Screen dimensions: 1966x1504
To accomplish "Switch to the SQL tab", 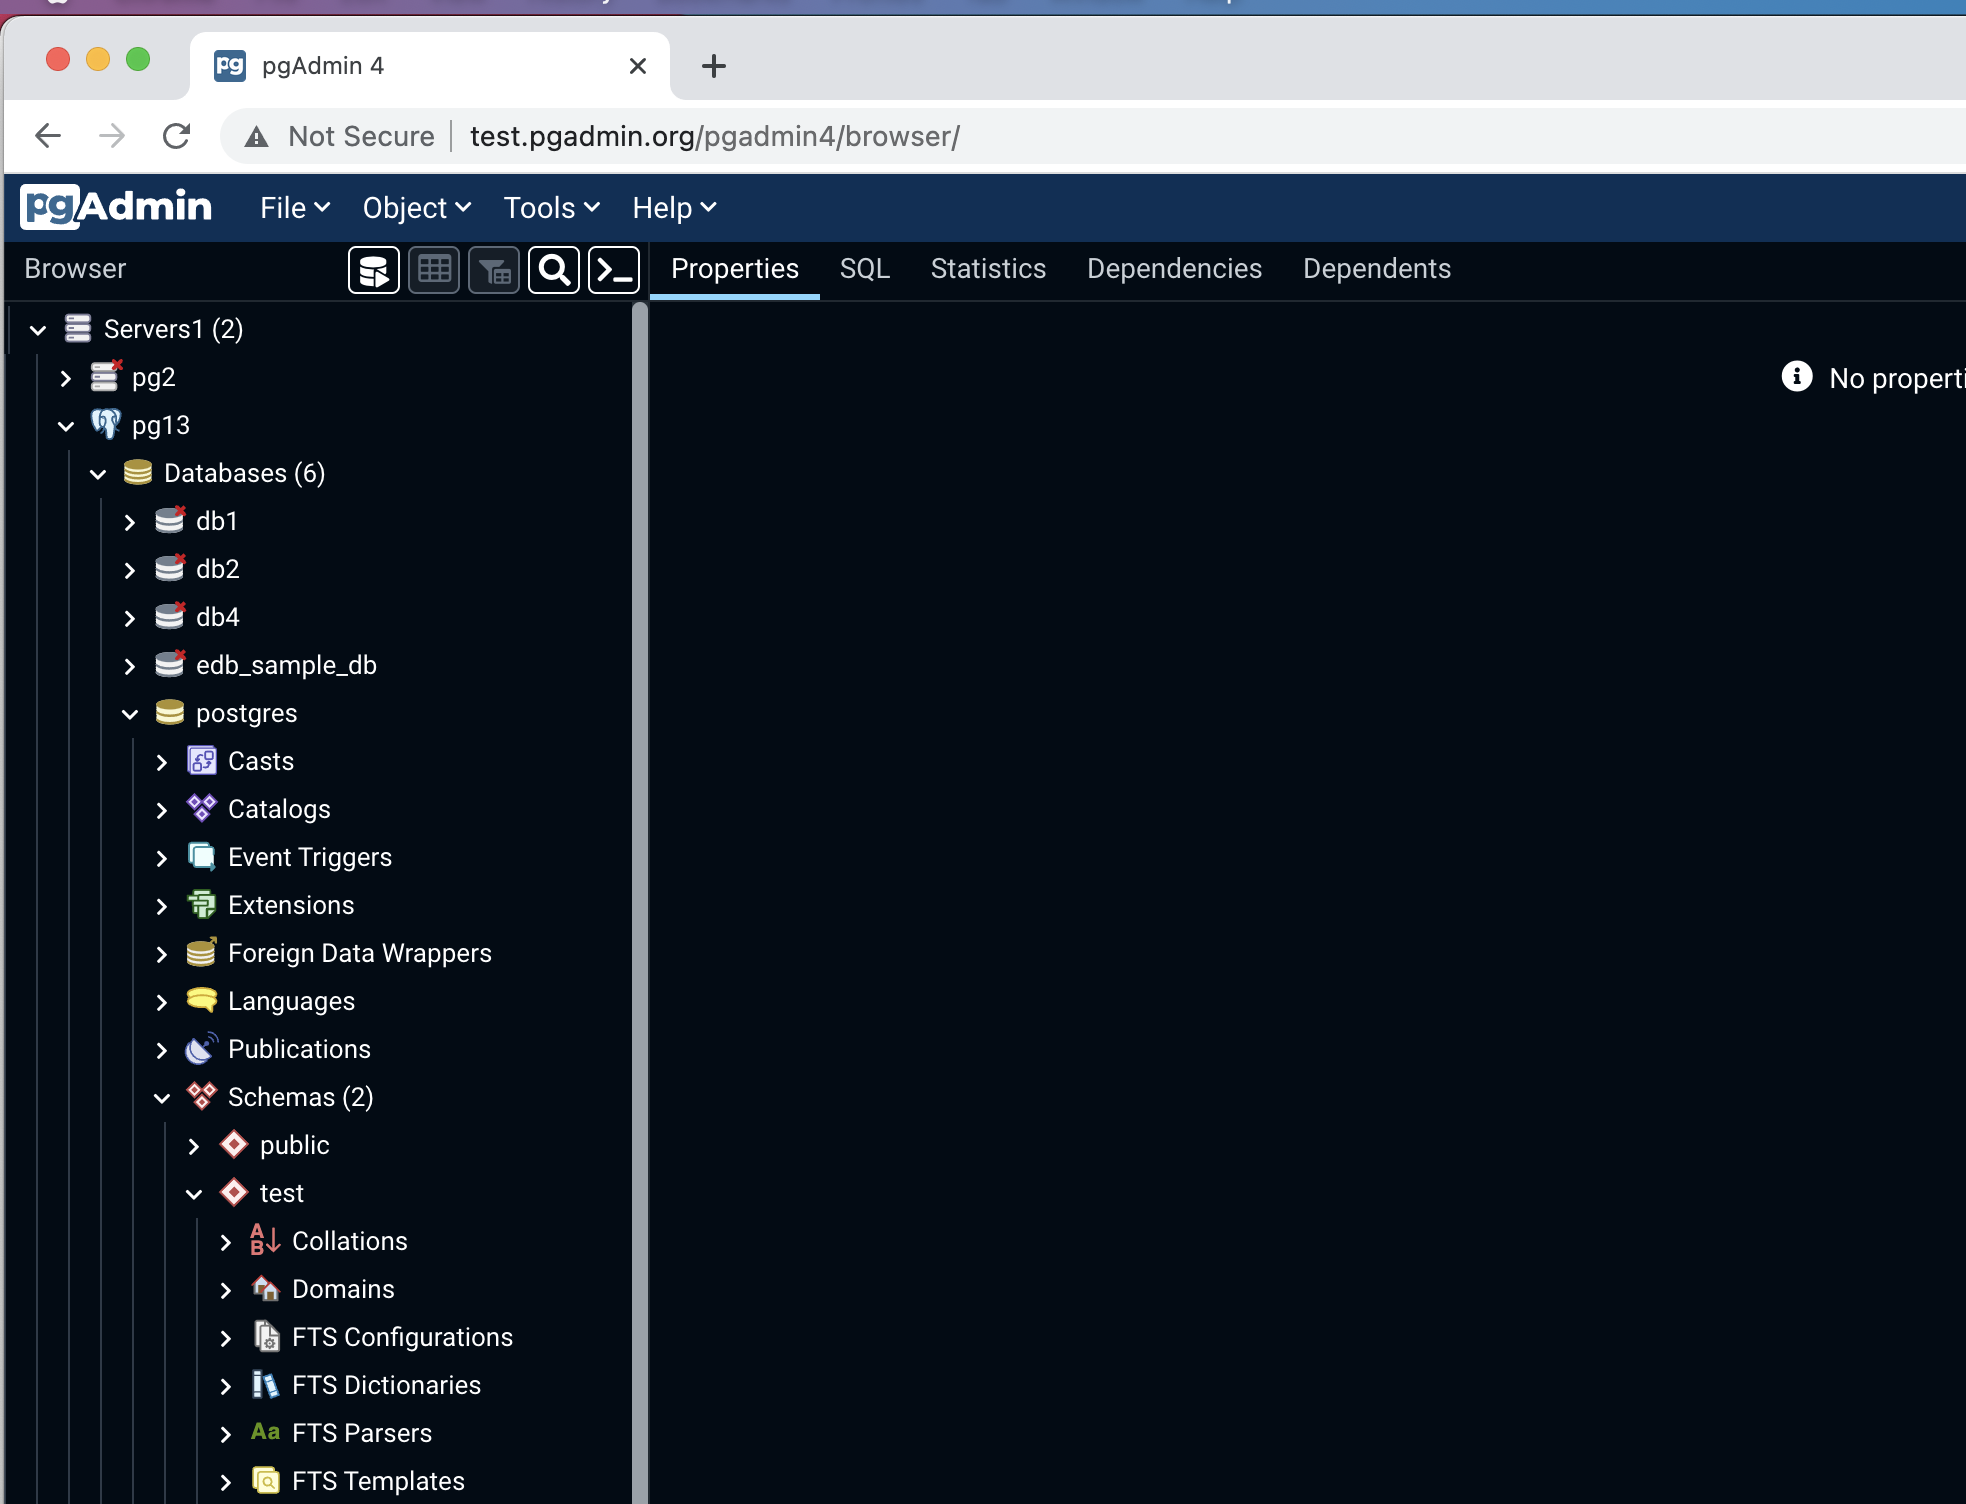I will tap(864, 269).
